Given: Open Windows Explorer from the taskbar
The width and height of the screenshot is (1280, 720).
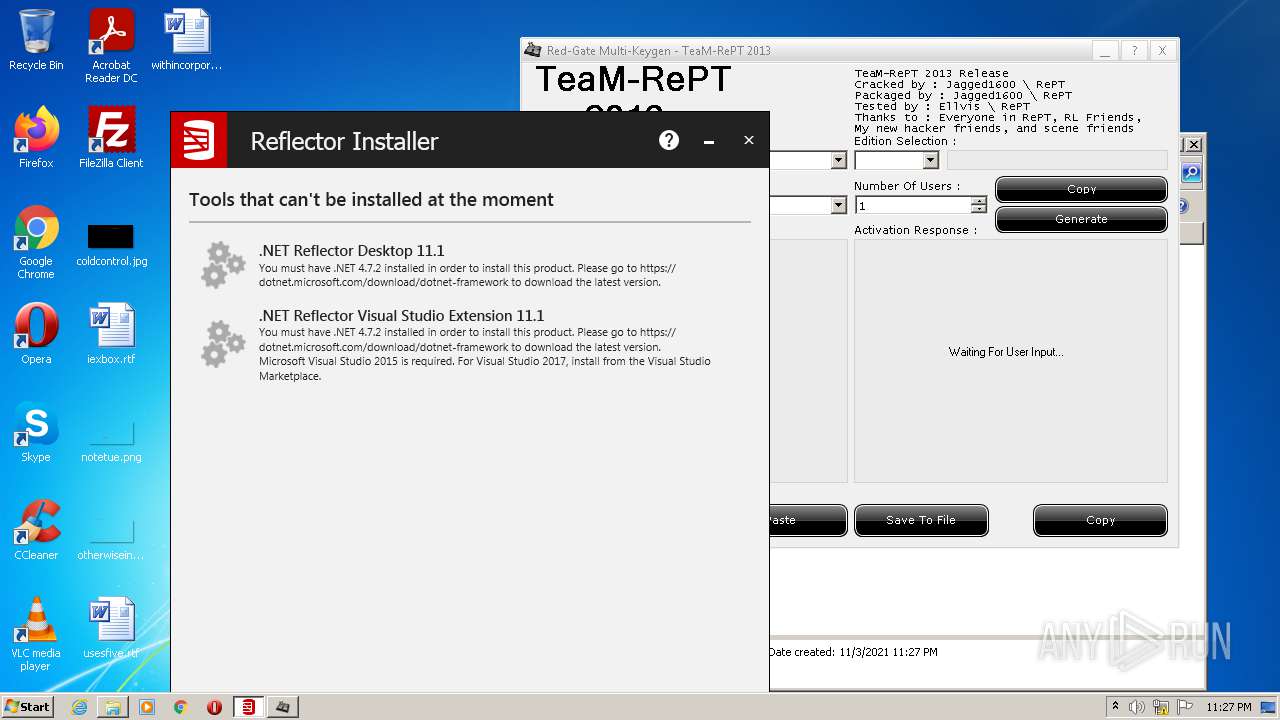Looking at the screenshot, I should point(113,707).
